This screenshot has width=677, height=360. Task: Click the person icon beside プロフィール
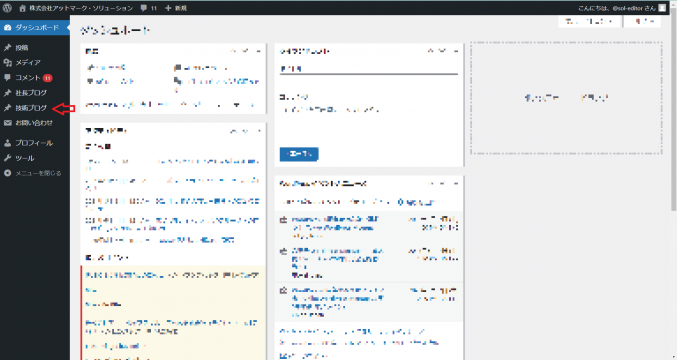pos(7,143)
